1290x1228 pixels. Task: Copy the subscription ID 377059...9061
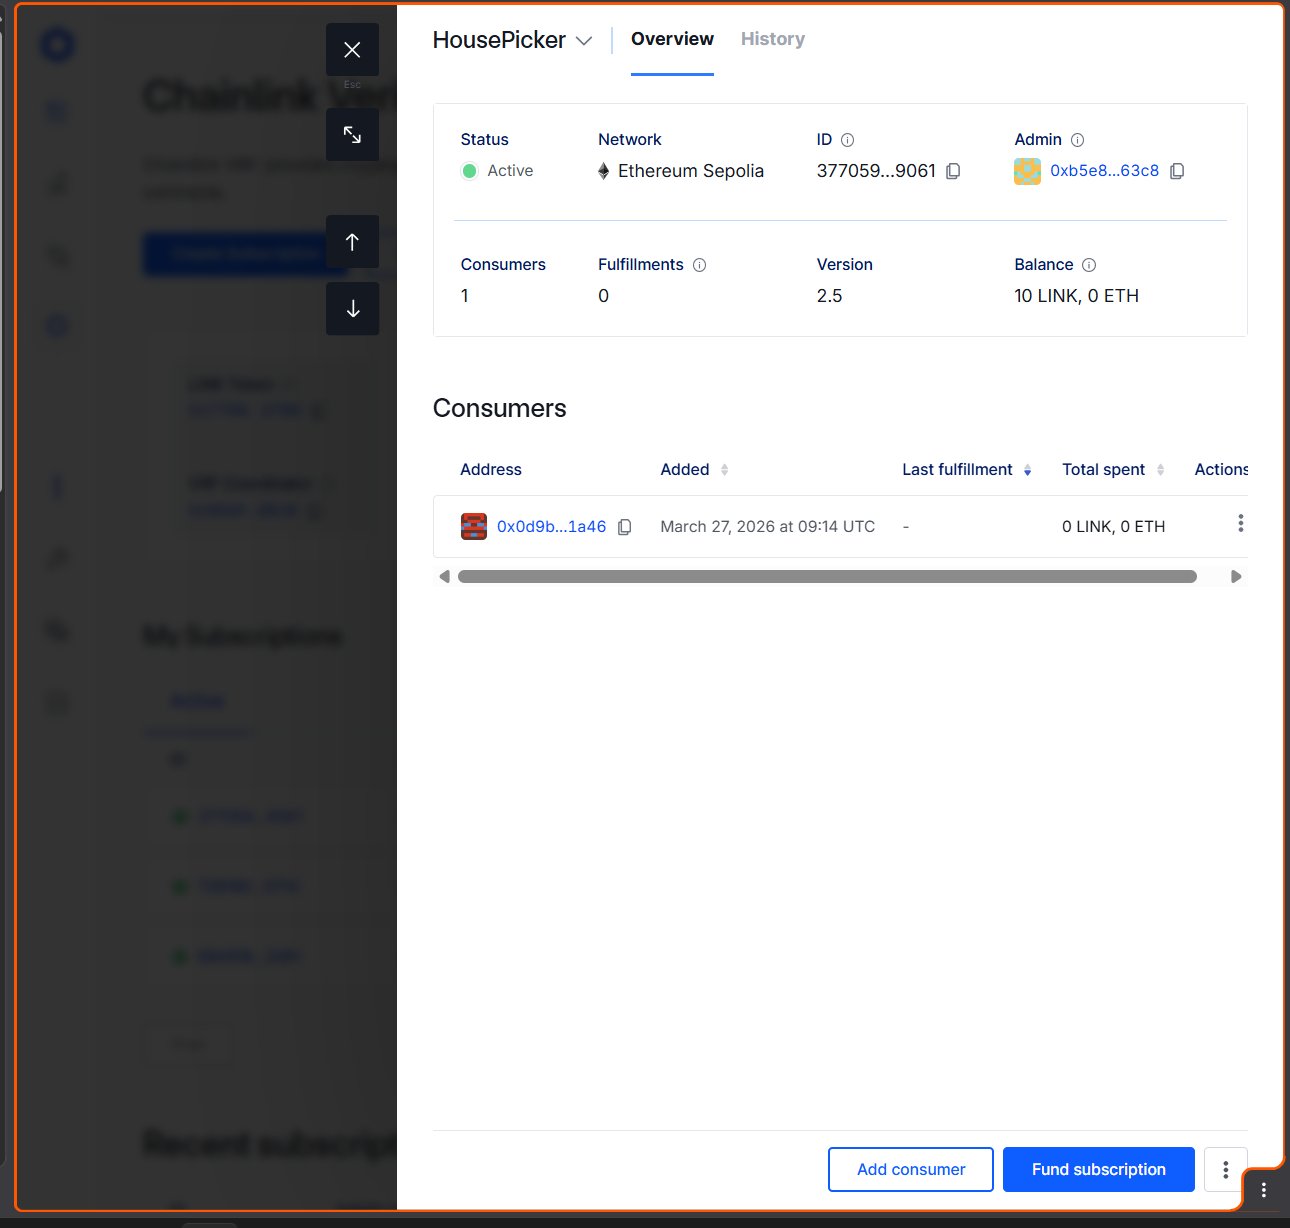pyautogui.click(x=953, y=171)
